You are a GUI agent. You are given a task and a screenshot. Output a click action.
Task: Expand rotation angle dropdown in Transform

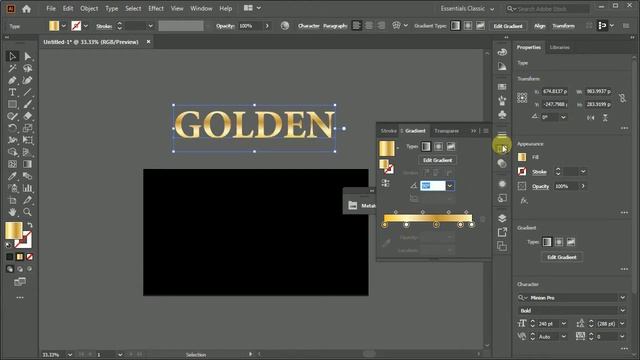pos(563,118)
